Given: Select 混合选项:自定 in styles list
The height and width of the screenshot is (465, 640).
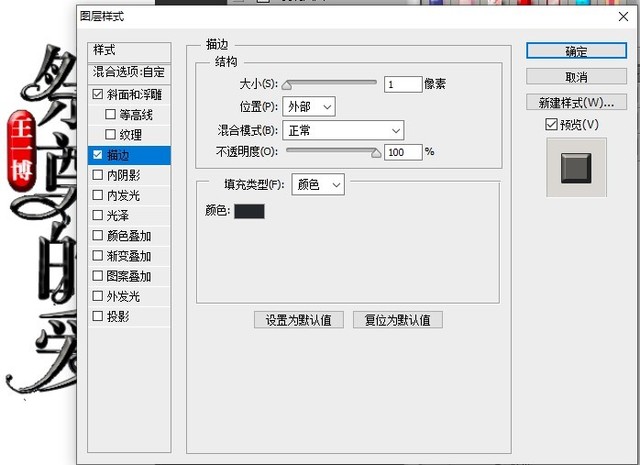Looking at the screenshot, I should pos(129,72).
